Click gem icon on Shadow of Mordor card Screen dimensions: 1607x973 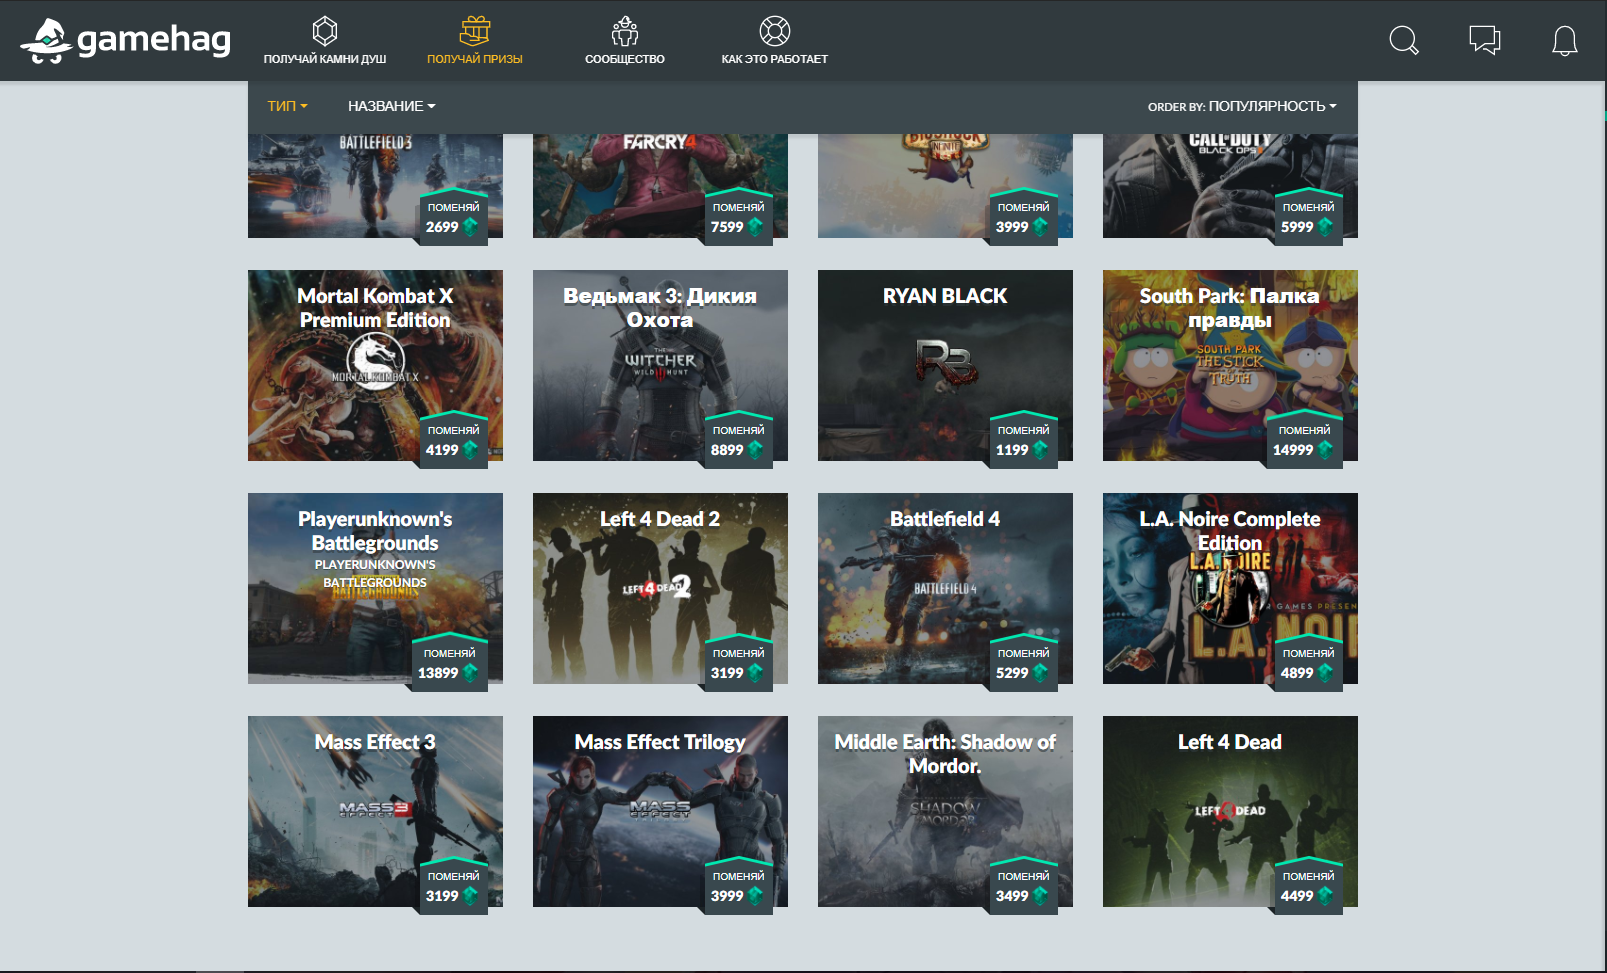click(x=1040, y=896)
